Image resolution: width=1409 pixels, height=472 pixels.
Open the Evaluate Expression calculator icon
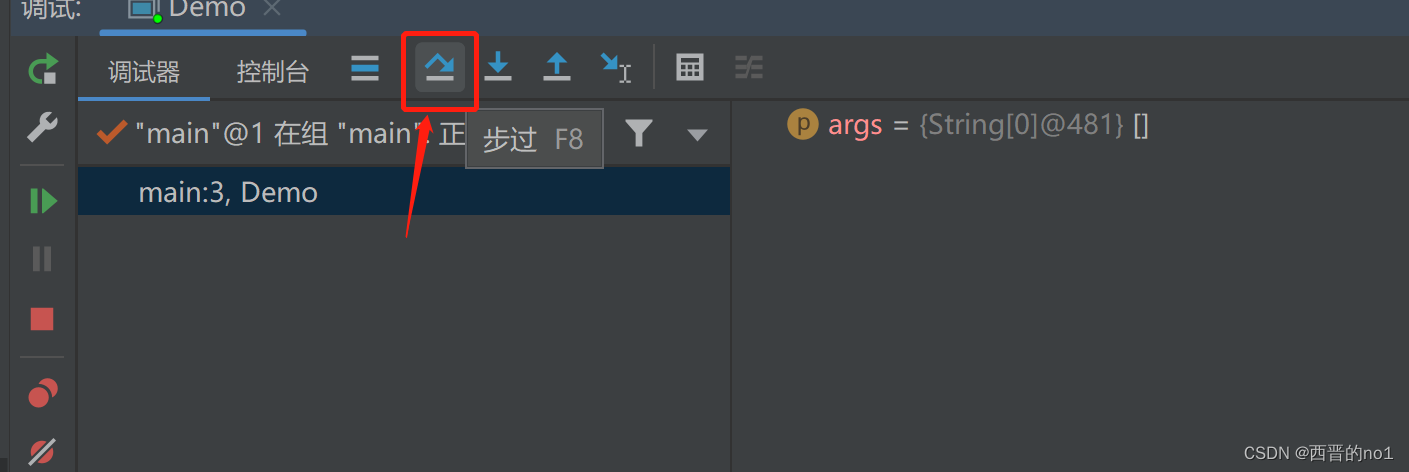[x=690, y=68]
